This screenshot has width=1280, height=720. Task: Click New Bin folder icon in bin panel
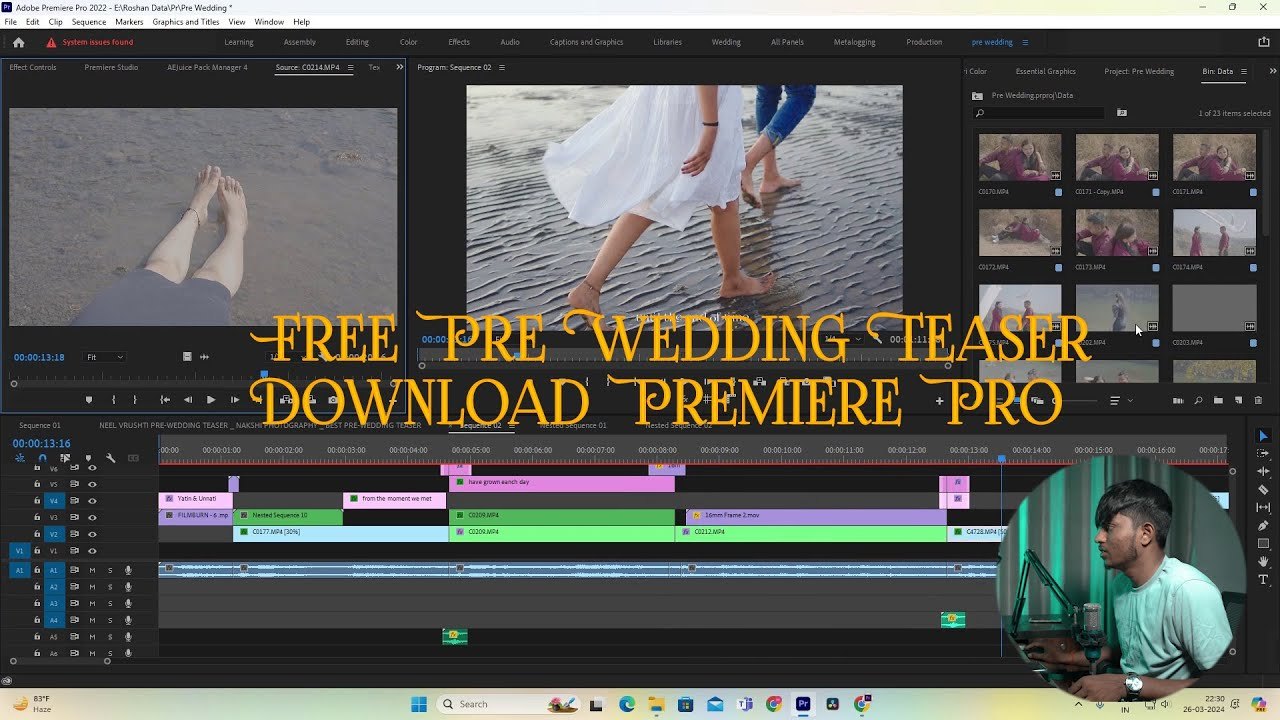tap(1218, 401)
